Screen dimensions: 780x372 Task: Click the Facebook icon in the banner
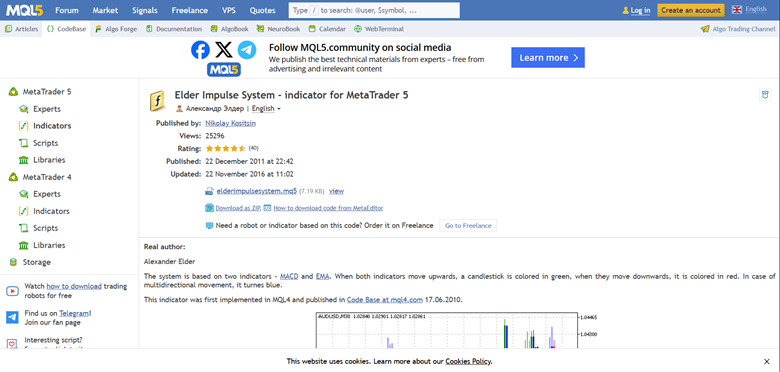[x=200, y=50]
